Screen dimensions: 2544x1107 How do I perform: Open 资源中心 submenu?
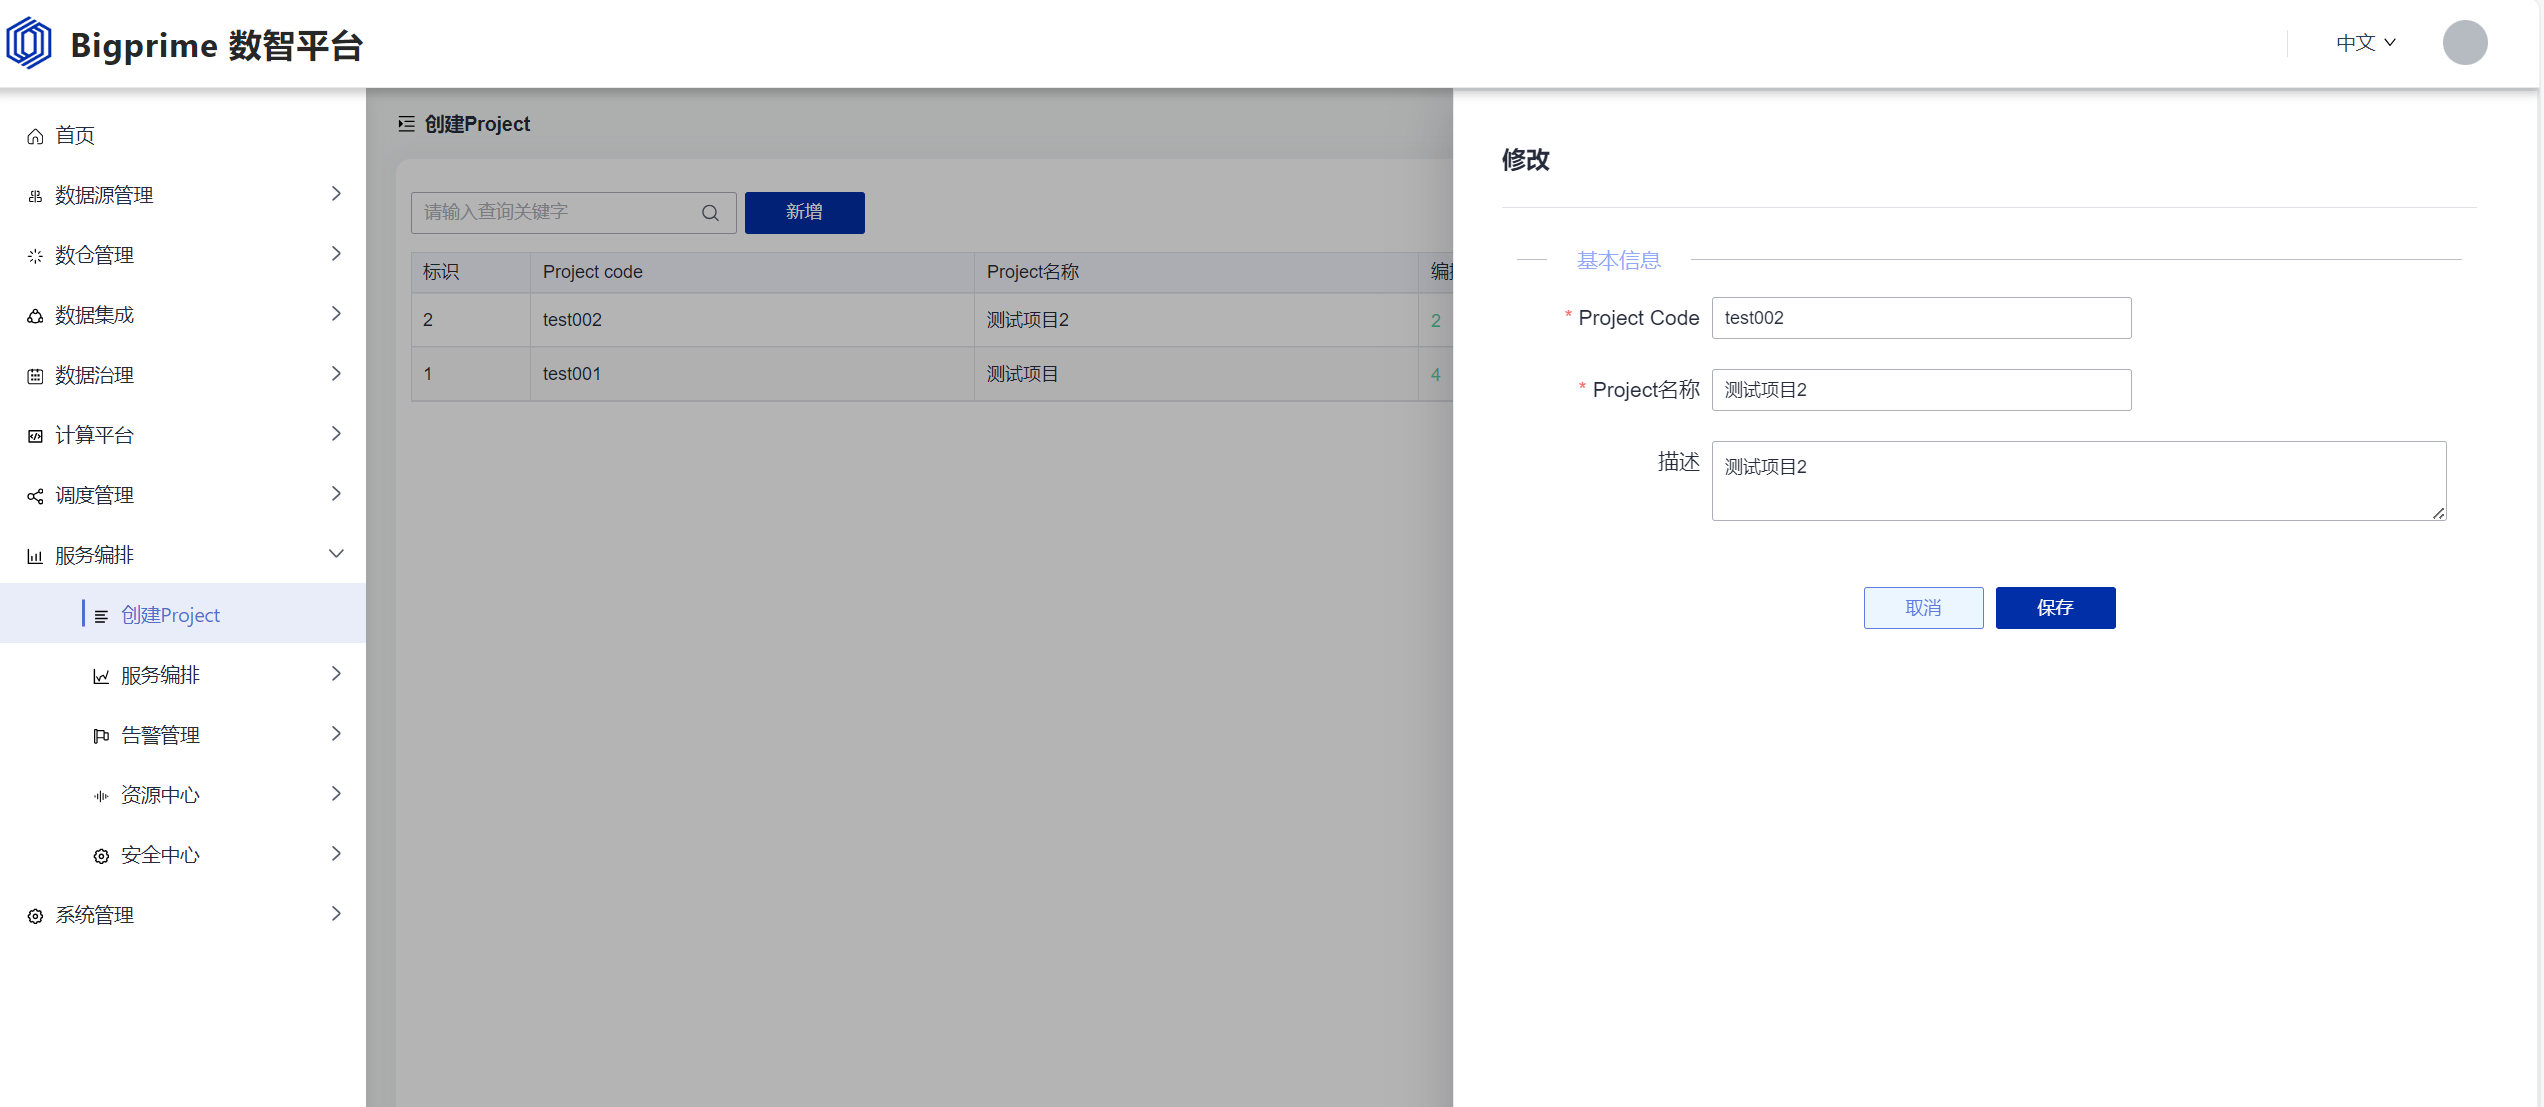(183, 795)
